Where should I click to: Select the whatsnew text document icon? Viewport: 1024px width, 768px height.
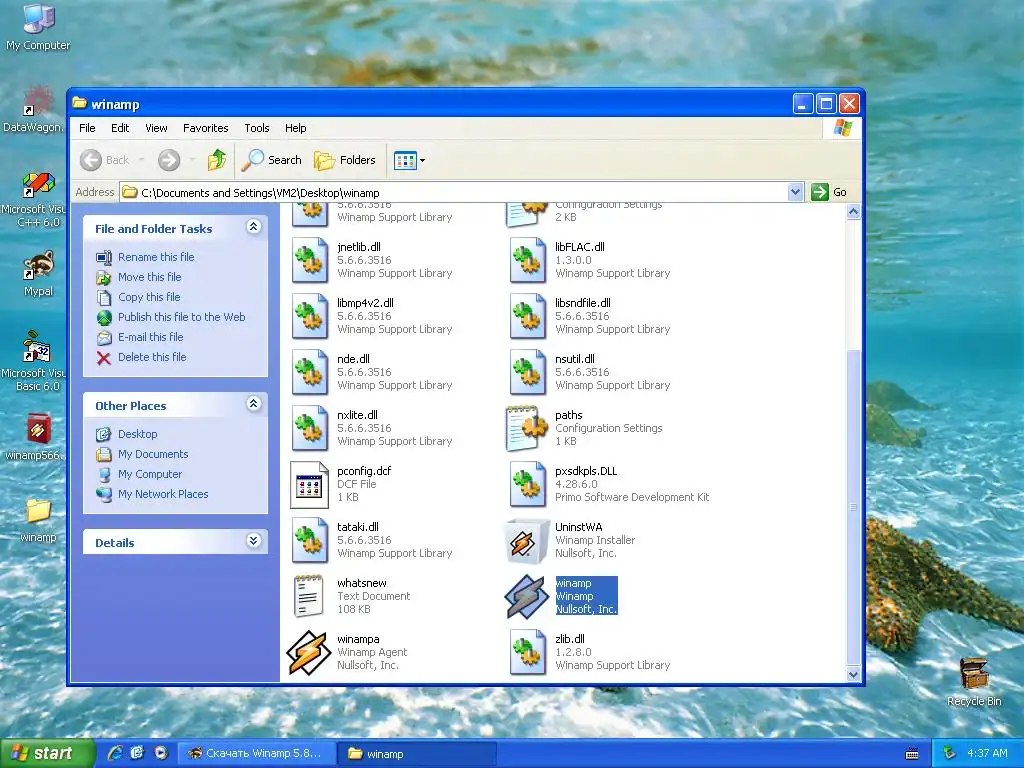pyautogui.click(x=308, y=596)
